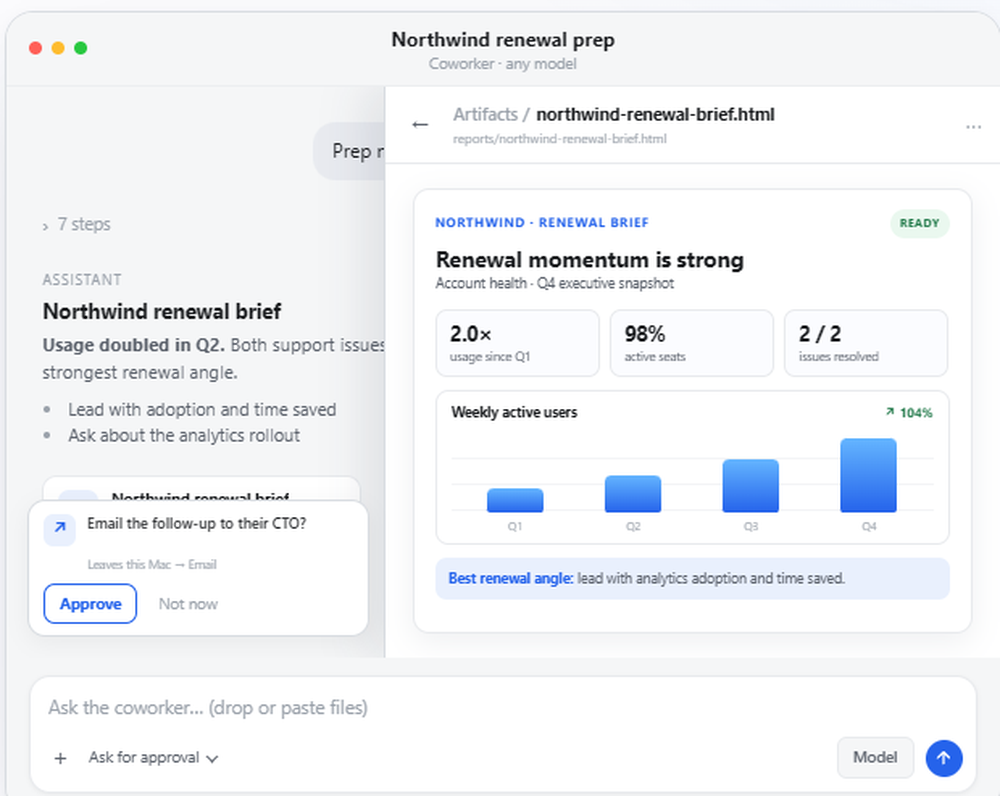1000x796 pixels.
Task: Open the Model selector button
Action: pyautogui.click(x=875, y=758)
